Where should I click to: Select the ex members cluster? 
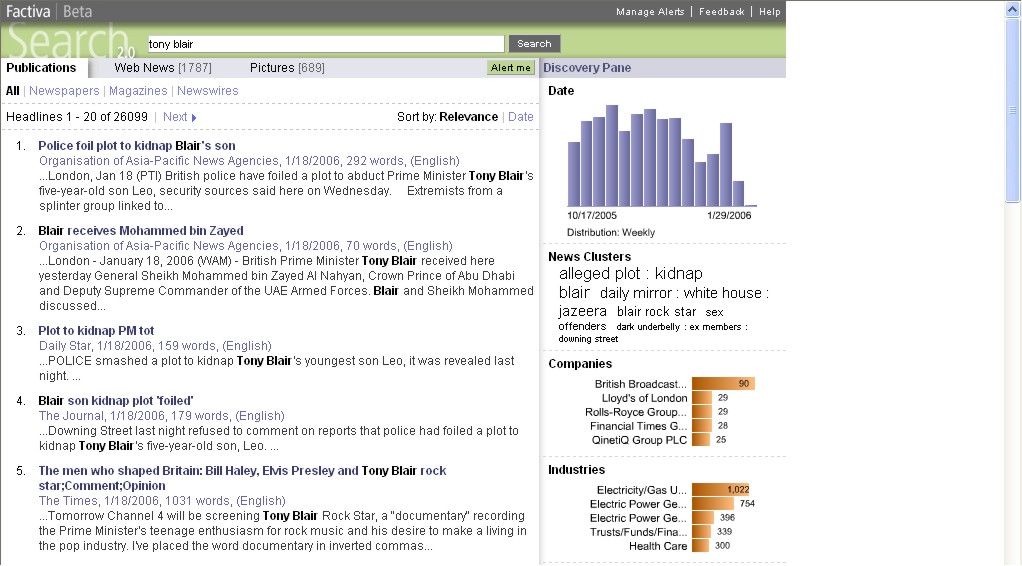(x=715, y=327)
